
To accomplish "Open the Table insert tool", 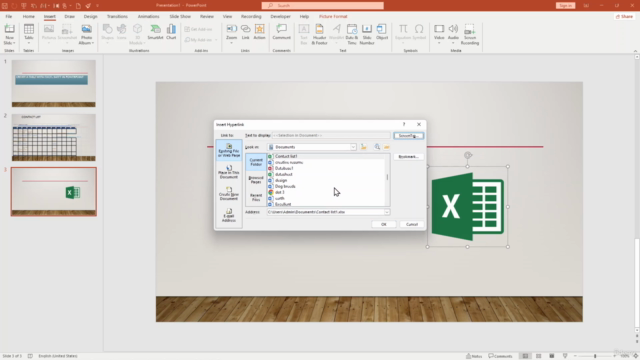I will pyautogui.click(x=29, y=34).
